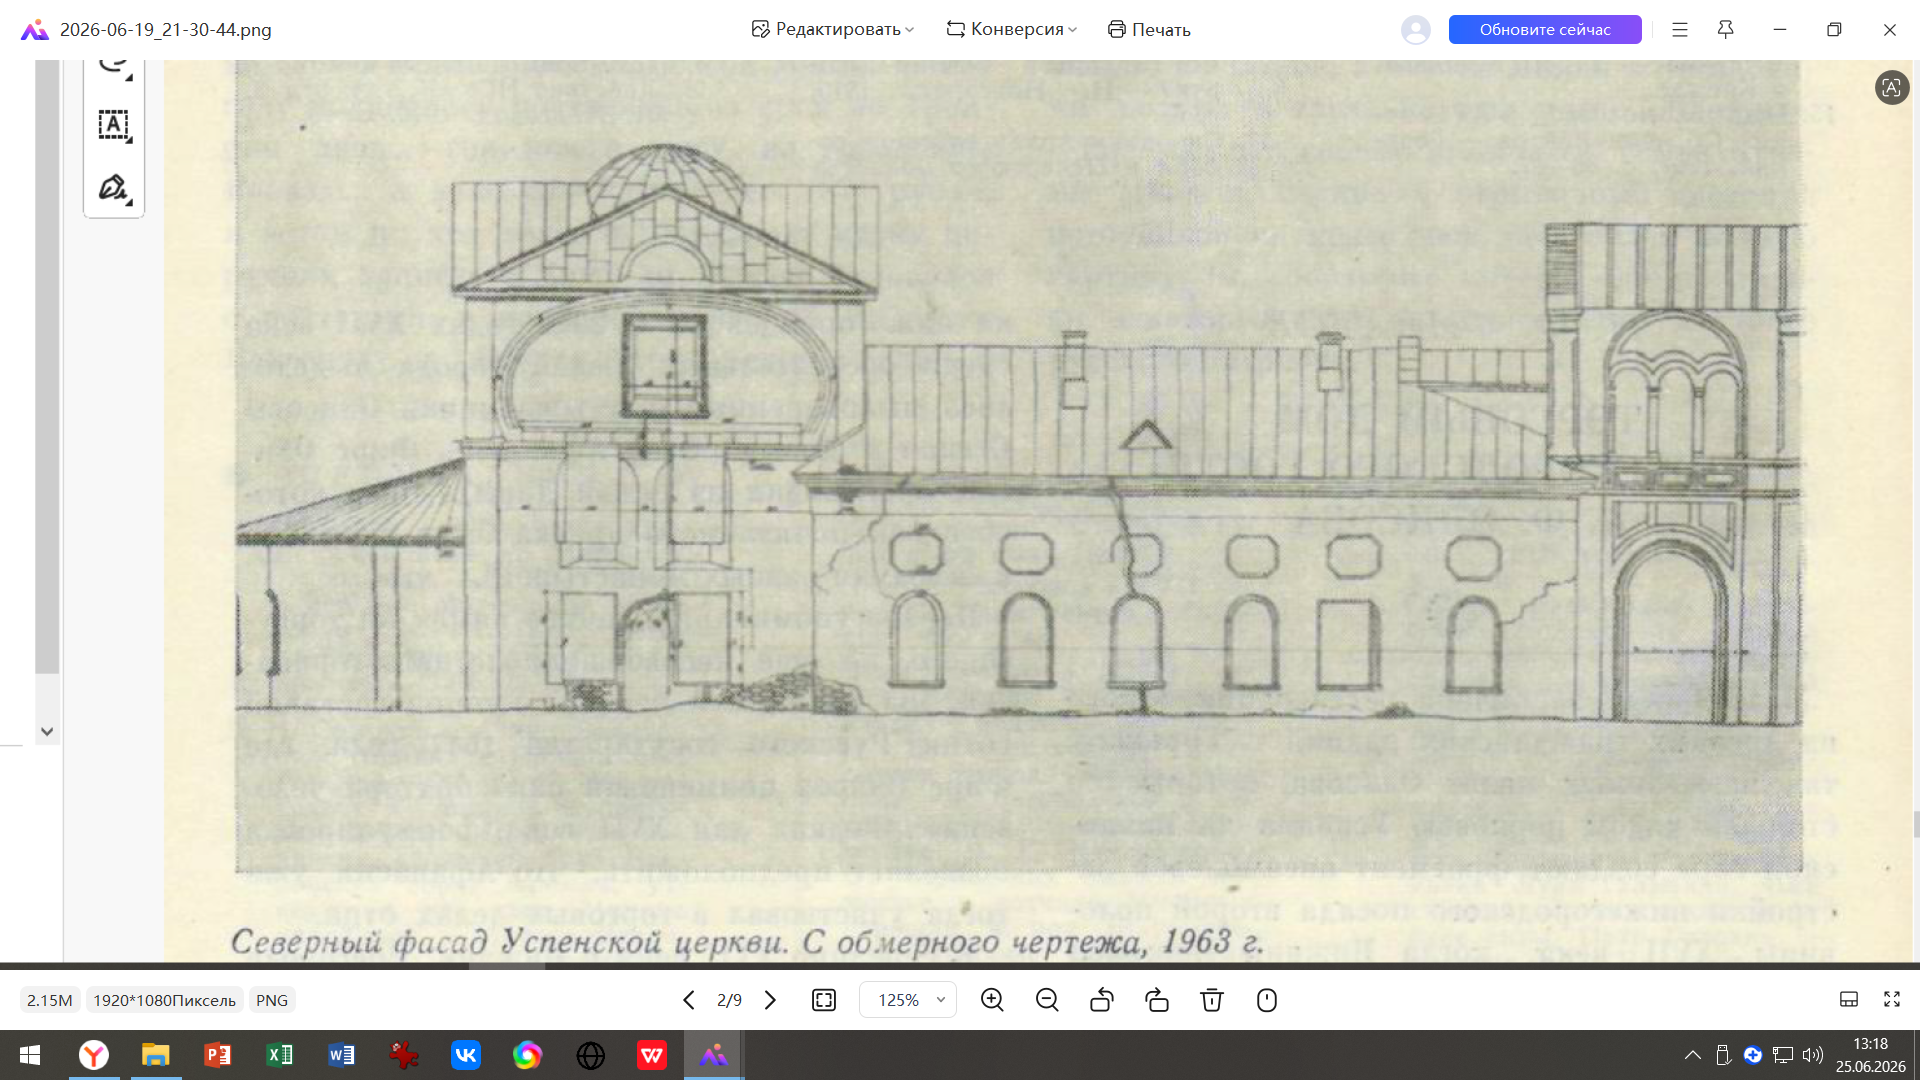1920x1080 pixels.
Task: Toggle thumbnail strip panel icon
Action: pos(1849,999)
